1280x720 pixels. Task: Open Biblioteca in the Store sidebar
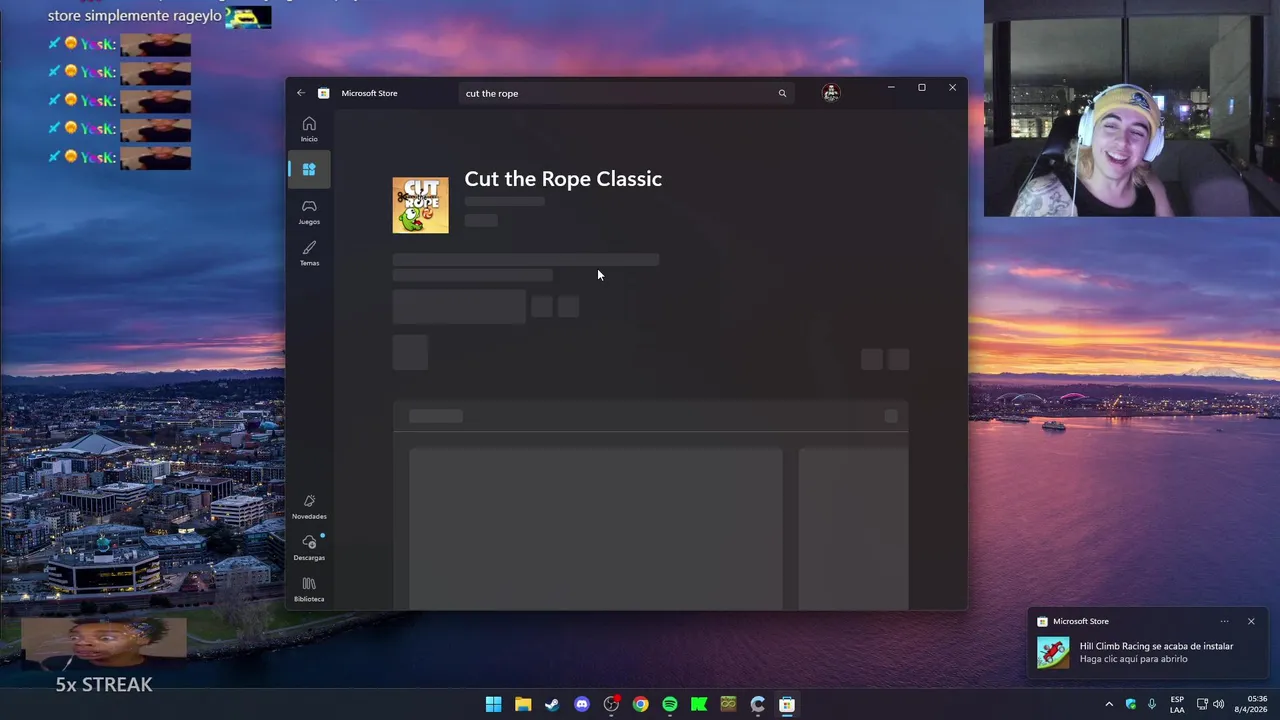309,590
